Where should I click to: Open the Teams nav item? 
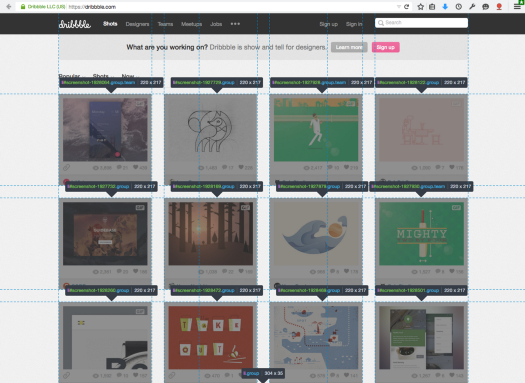click(x=165, y=24)
